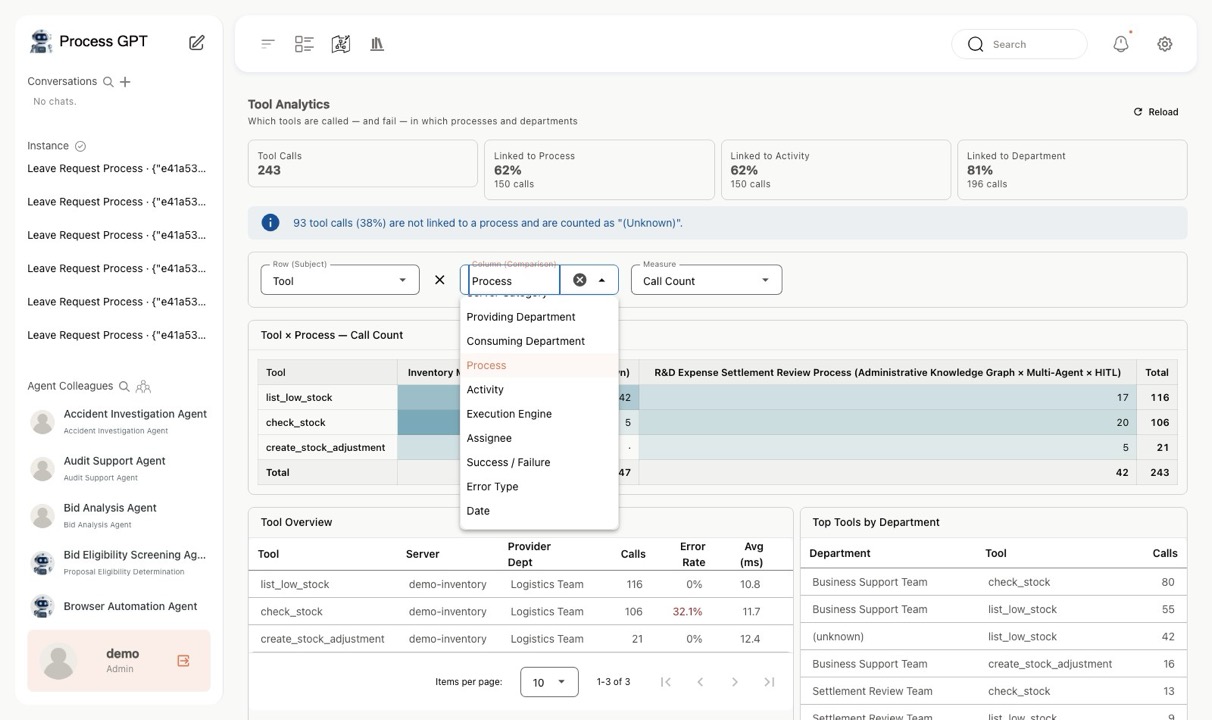Select Consuming Department option
1212x720 pixels.
click(x=539, y=341)
